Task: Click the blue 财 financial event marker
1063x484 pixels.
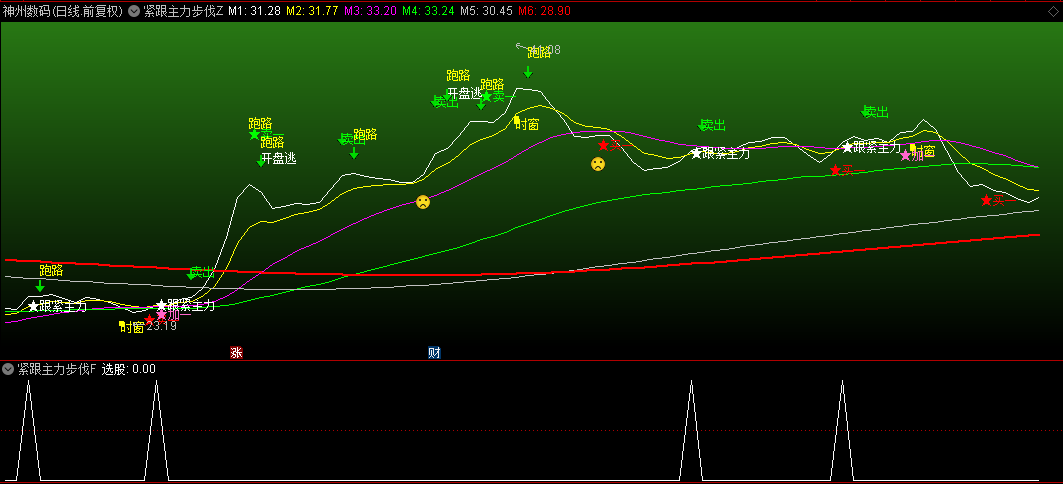Action: (434, 352)
